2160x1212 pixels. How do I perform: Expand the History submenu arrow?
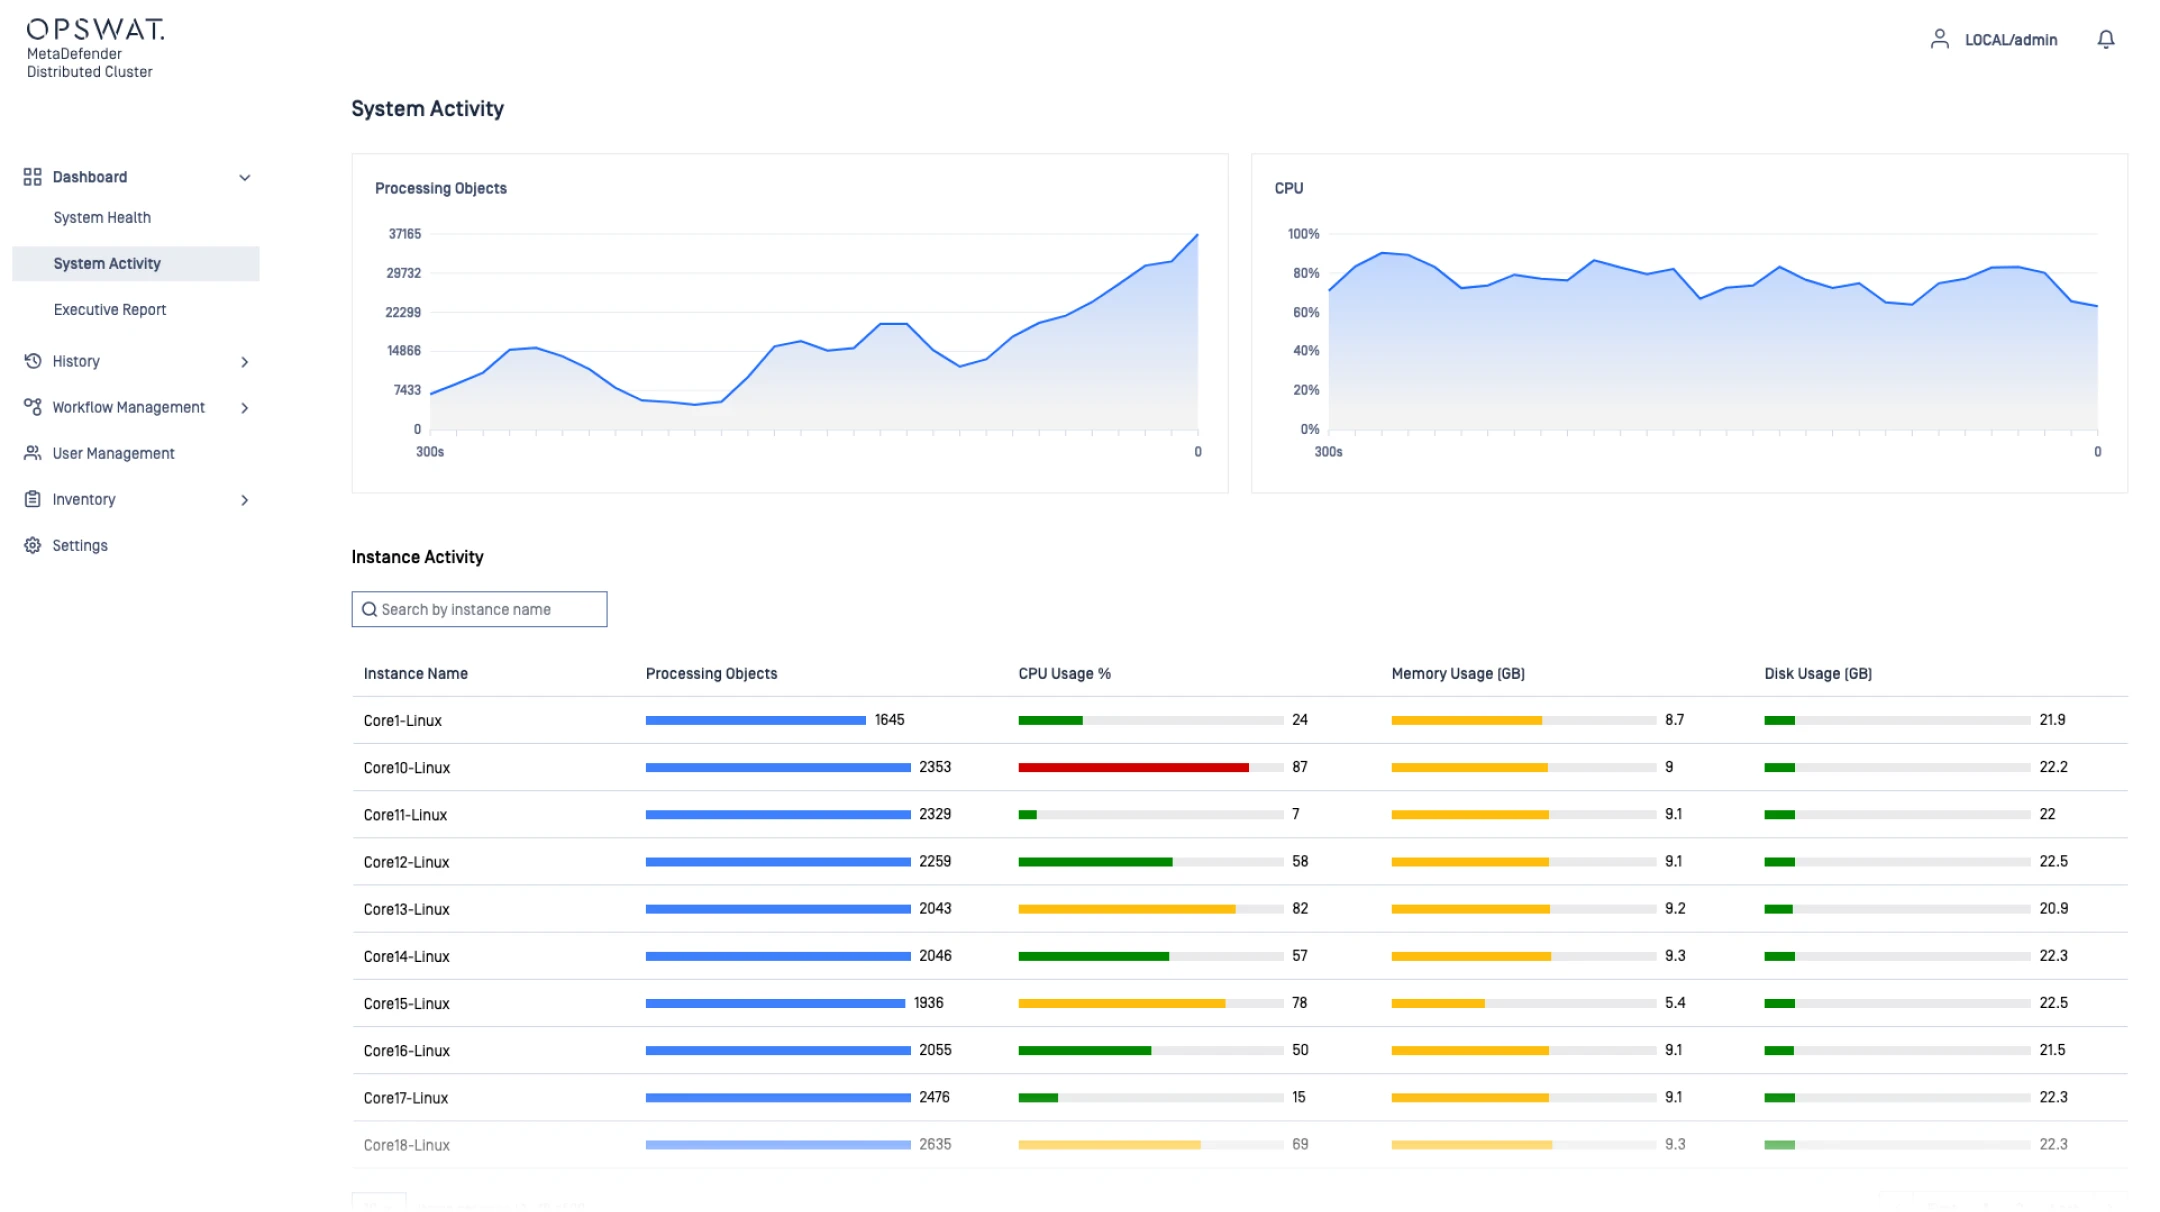click(244, 362)
